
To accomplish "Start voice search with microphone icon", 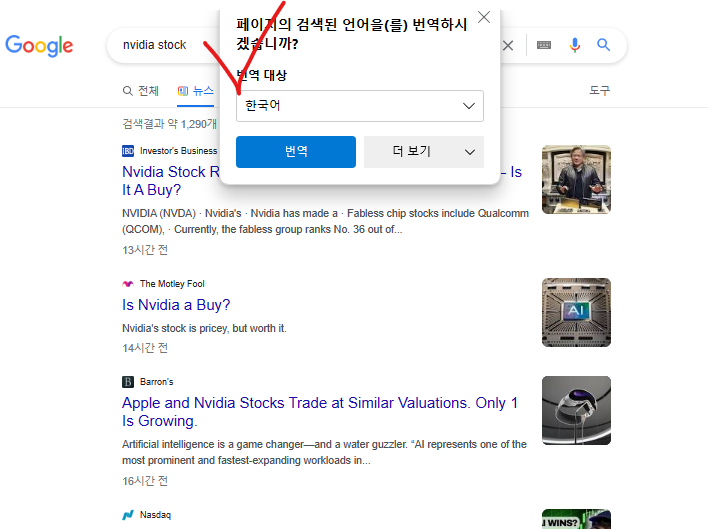I will 574,45.
